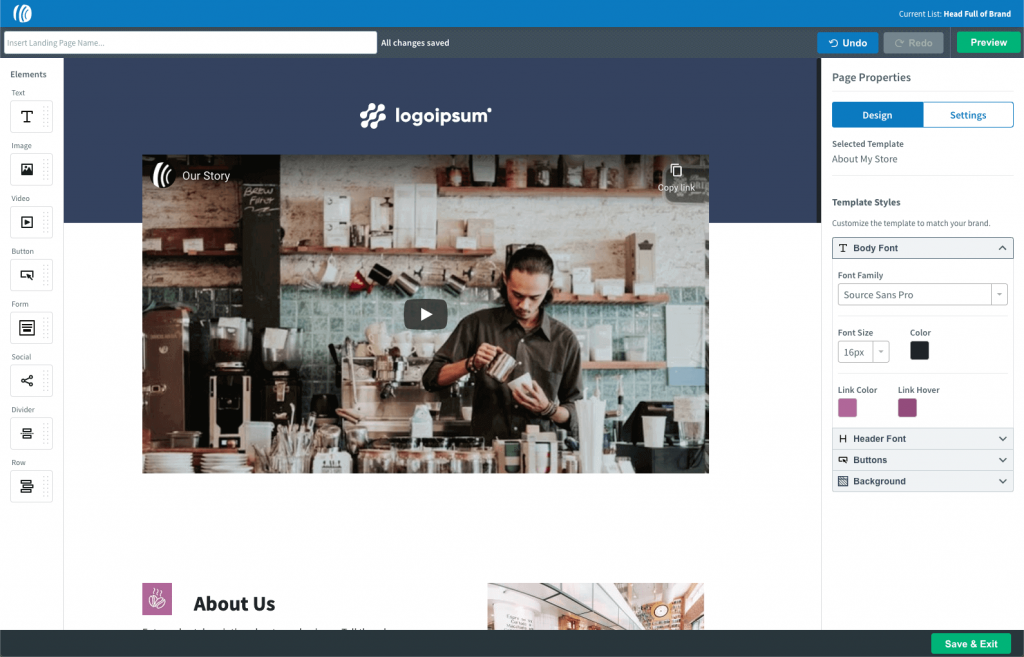Select the Divider element icon
Viewport: 1024px width, 657px height.
pos(27,433)
